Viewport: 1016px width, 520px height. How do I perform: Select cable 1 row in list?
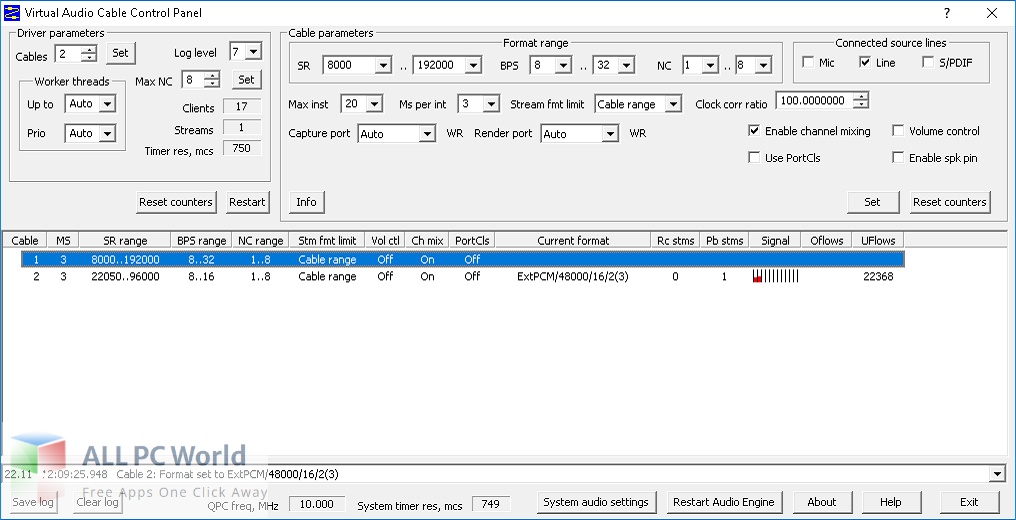point(463,260)
